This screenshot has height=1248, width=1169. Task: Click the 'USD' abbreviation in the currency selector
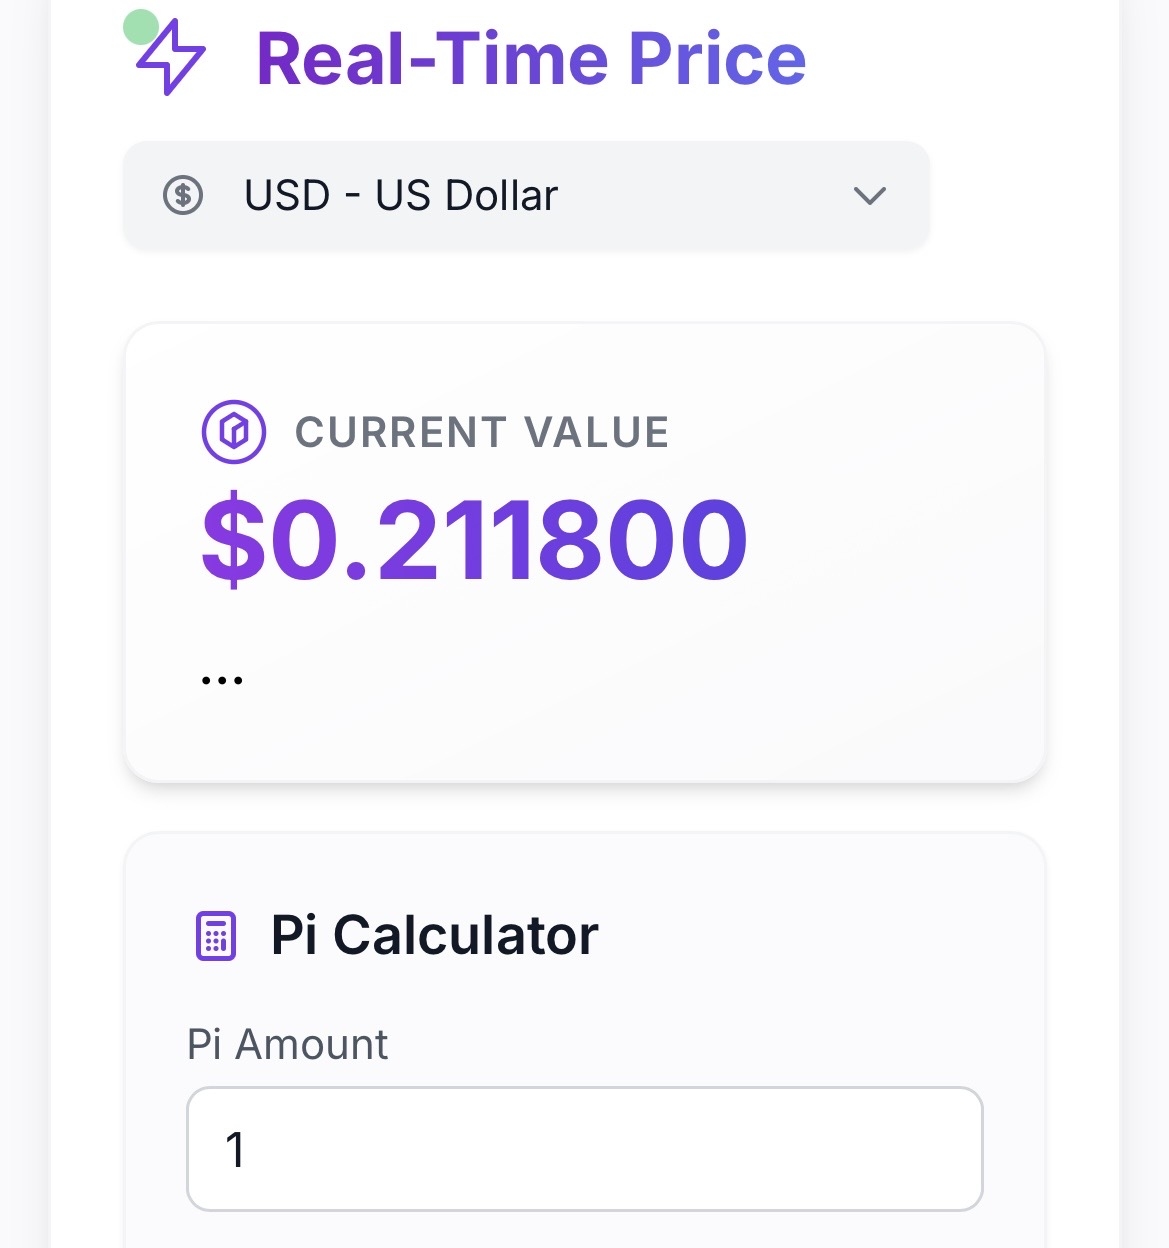(x=287, y=195)
